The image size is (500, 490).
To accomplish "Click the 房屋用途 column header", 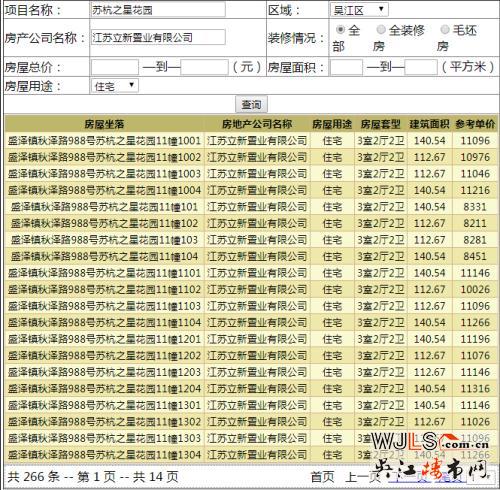I will tap(332, 124).
